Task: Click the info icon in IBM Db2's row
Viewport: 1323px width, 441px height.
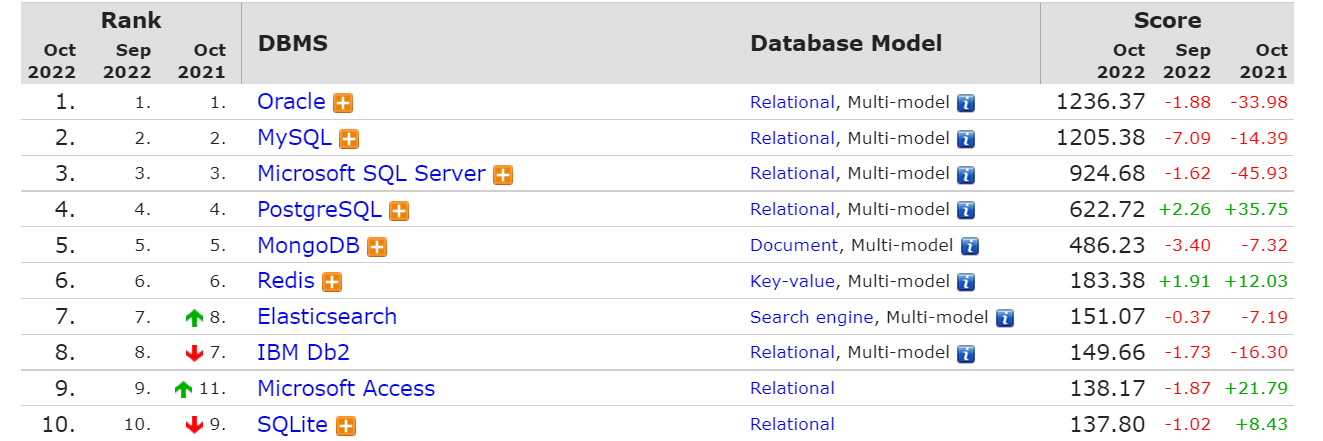Action: (x=966, y=354)
